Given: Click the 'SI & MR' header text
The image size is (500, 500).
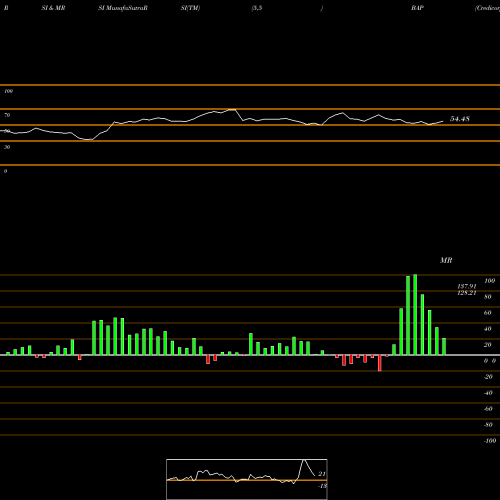Looking at the screenshot, I should [53, 8].
